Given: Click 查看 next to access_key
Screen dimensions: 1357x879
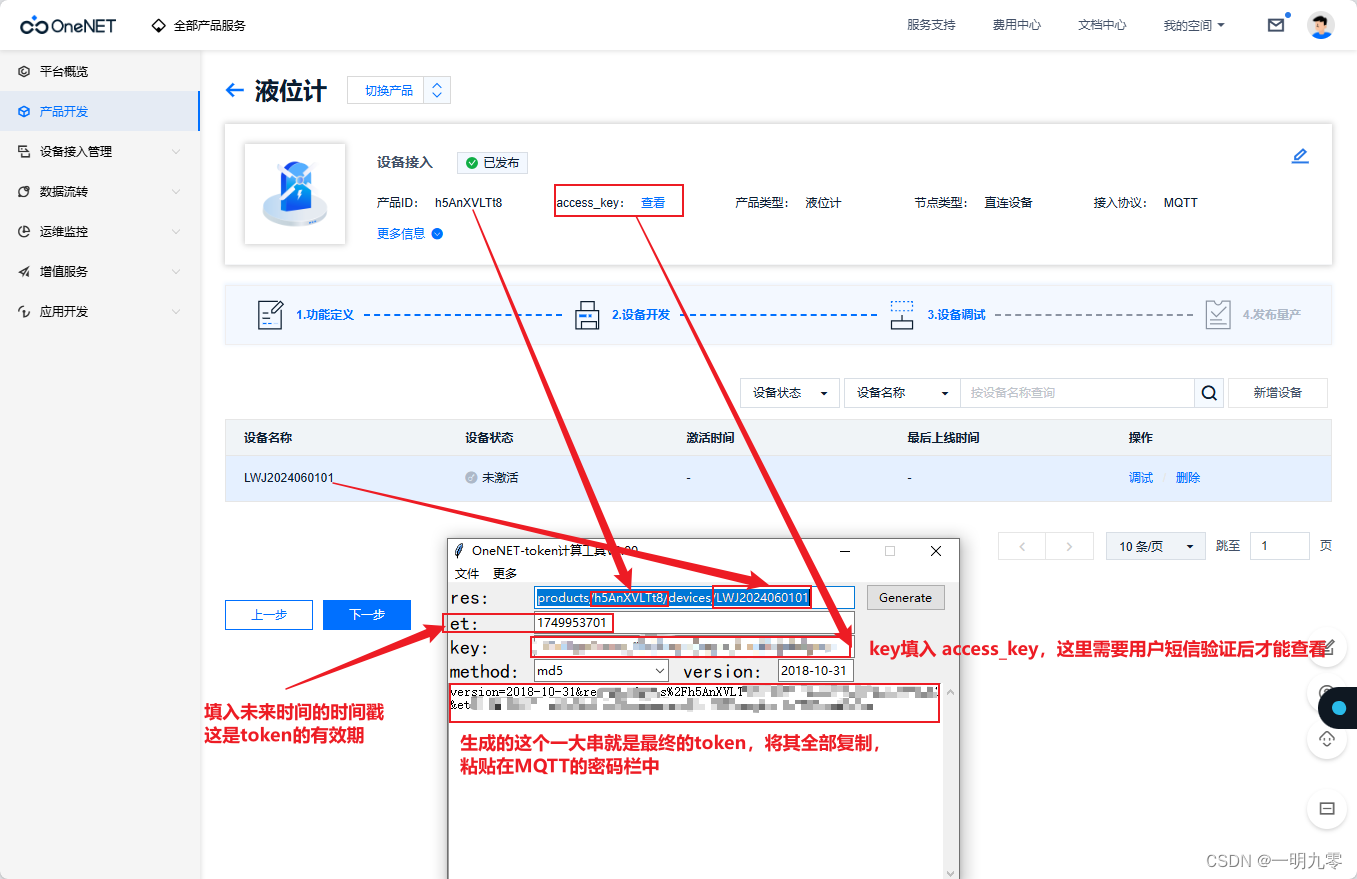Looking at the screenshot, I should (x=653, y=202).
